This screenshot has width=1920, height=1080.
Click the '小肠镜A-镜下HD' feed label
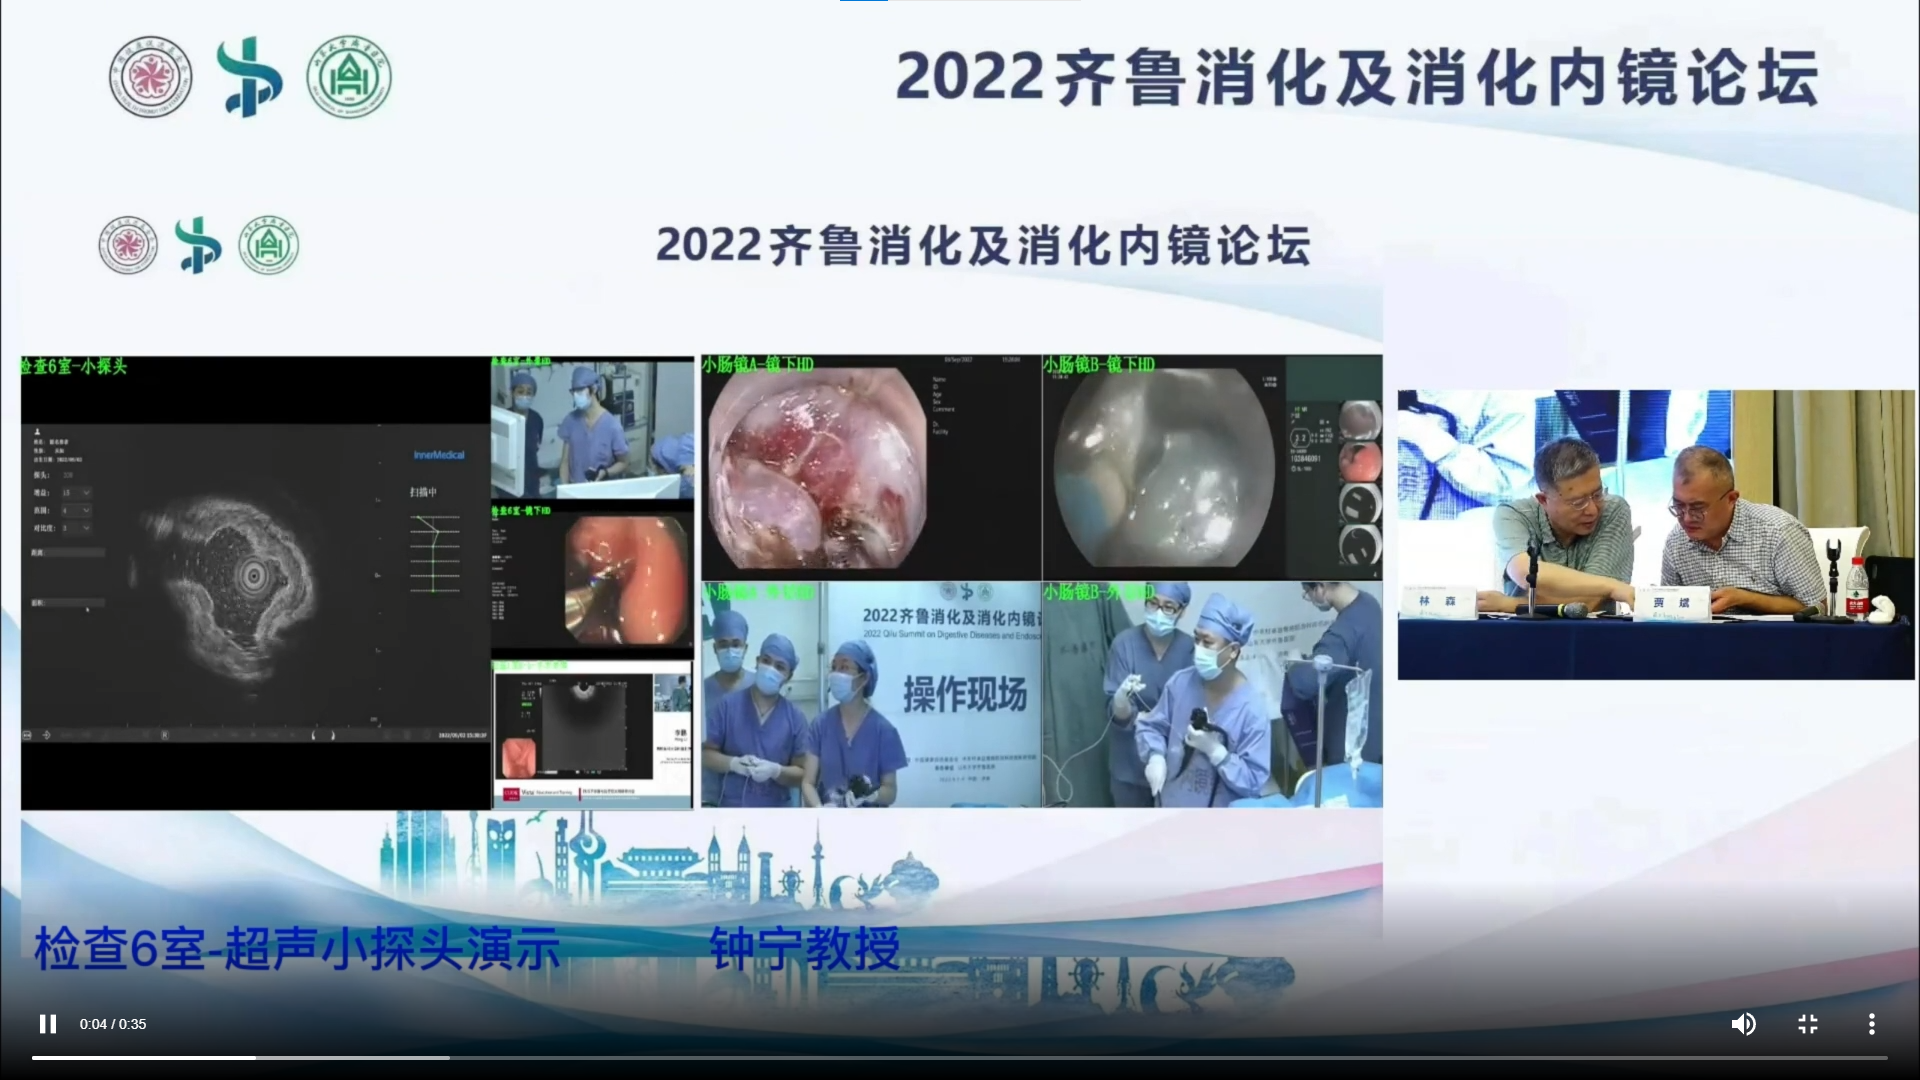(x=758, y=365)
